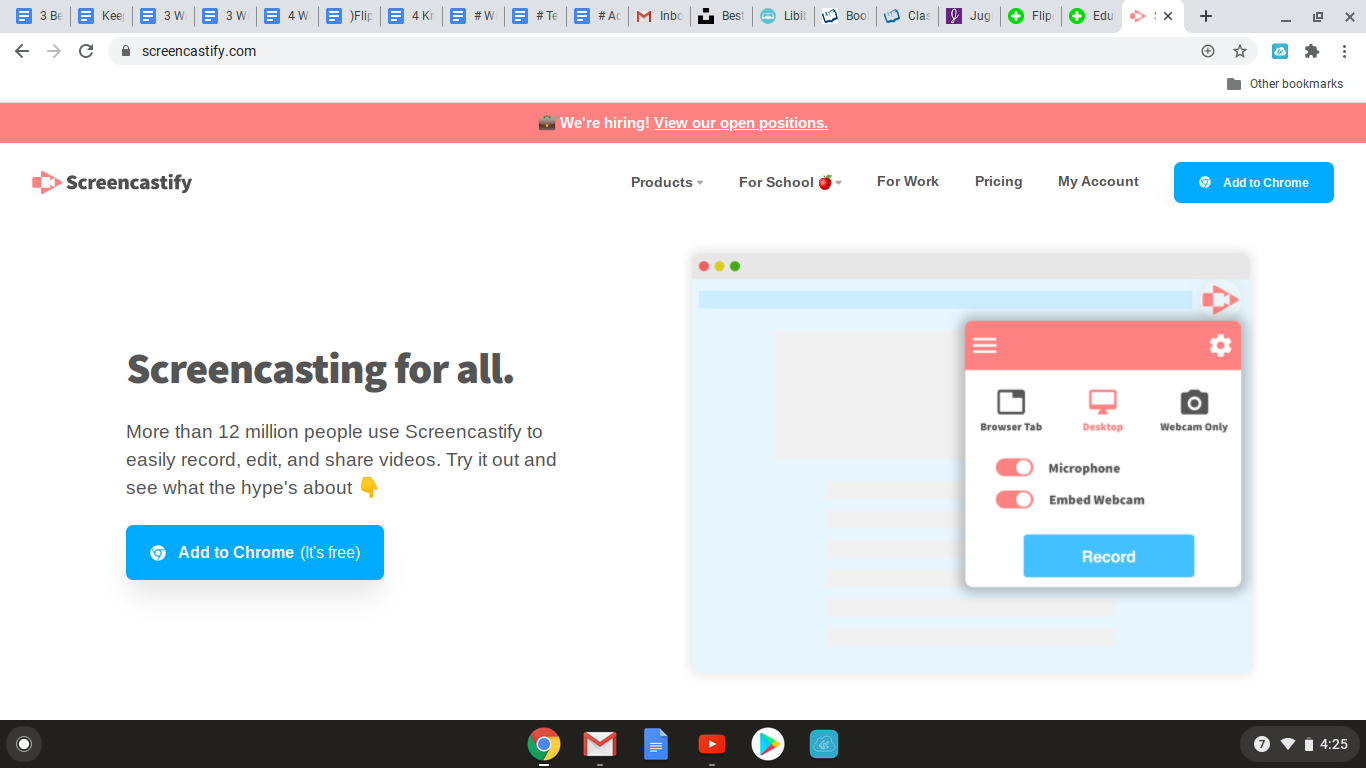Switch to the Gmail Inbox tab
This screenshot has width=1366, height=768.
coord(659,16)
